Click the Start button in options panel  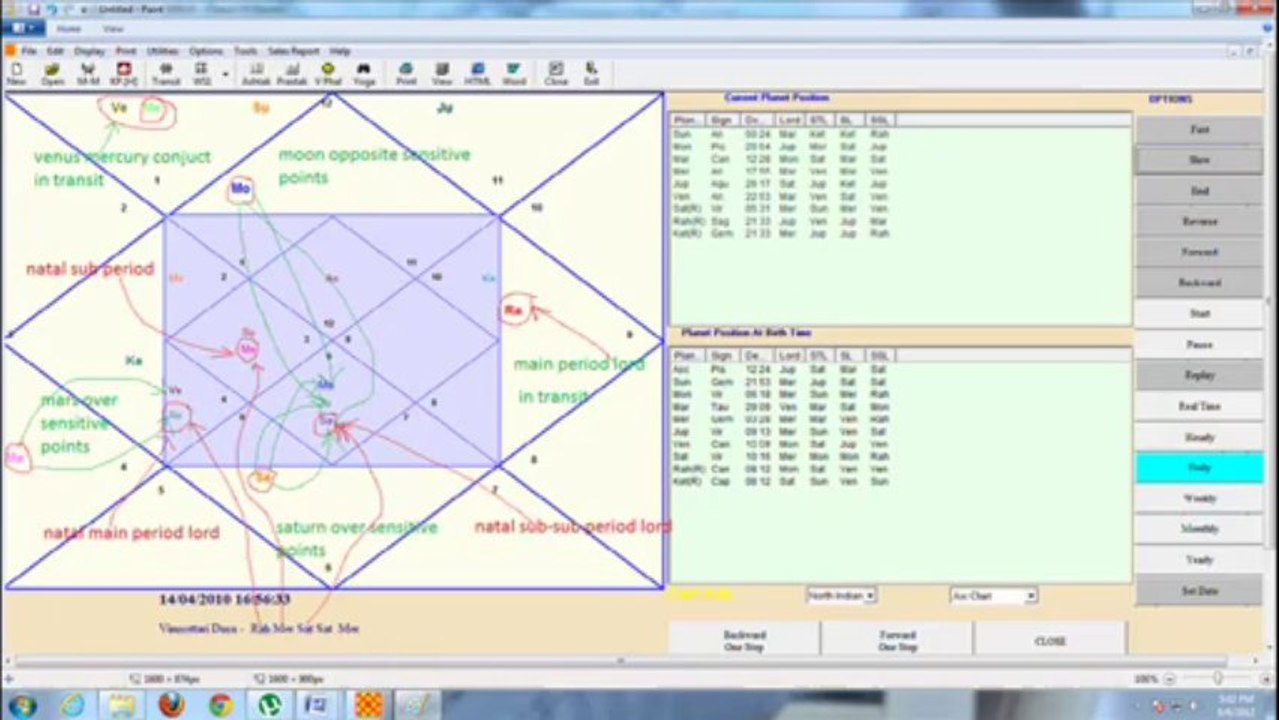1199,314
